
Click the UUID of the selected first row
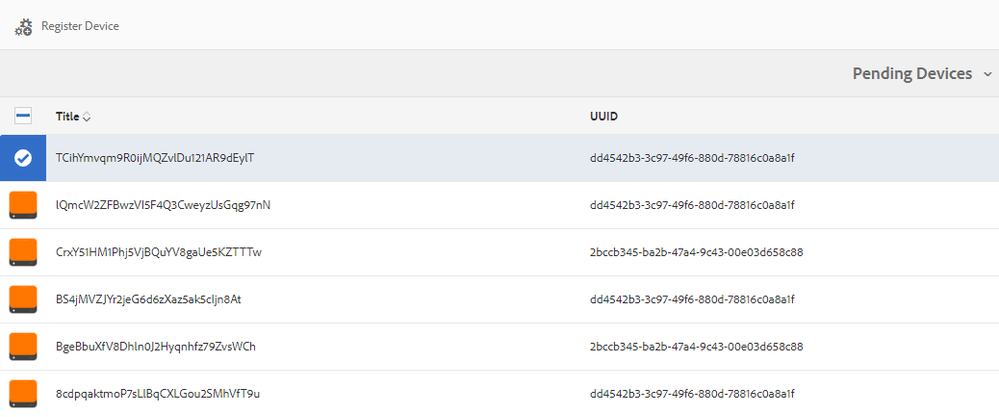(x=693, y=159)
